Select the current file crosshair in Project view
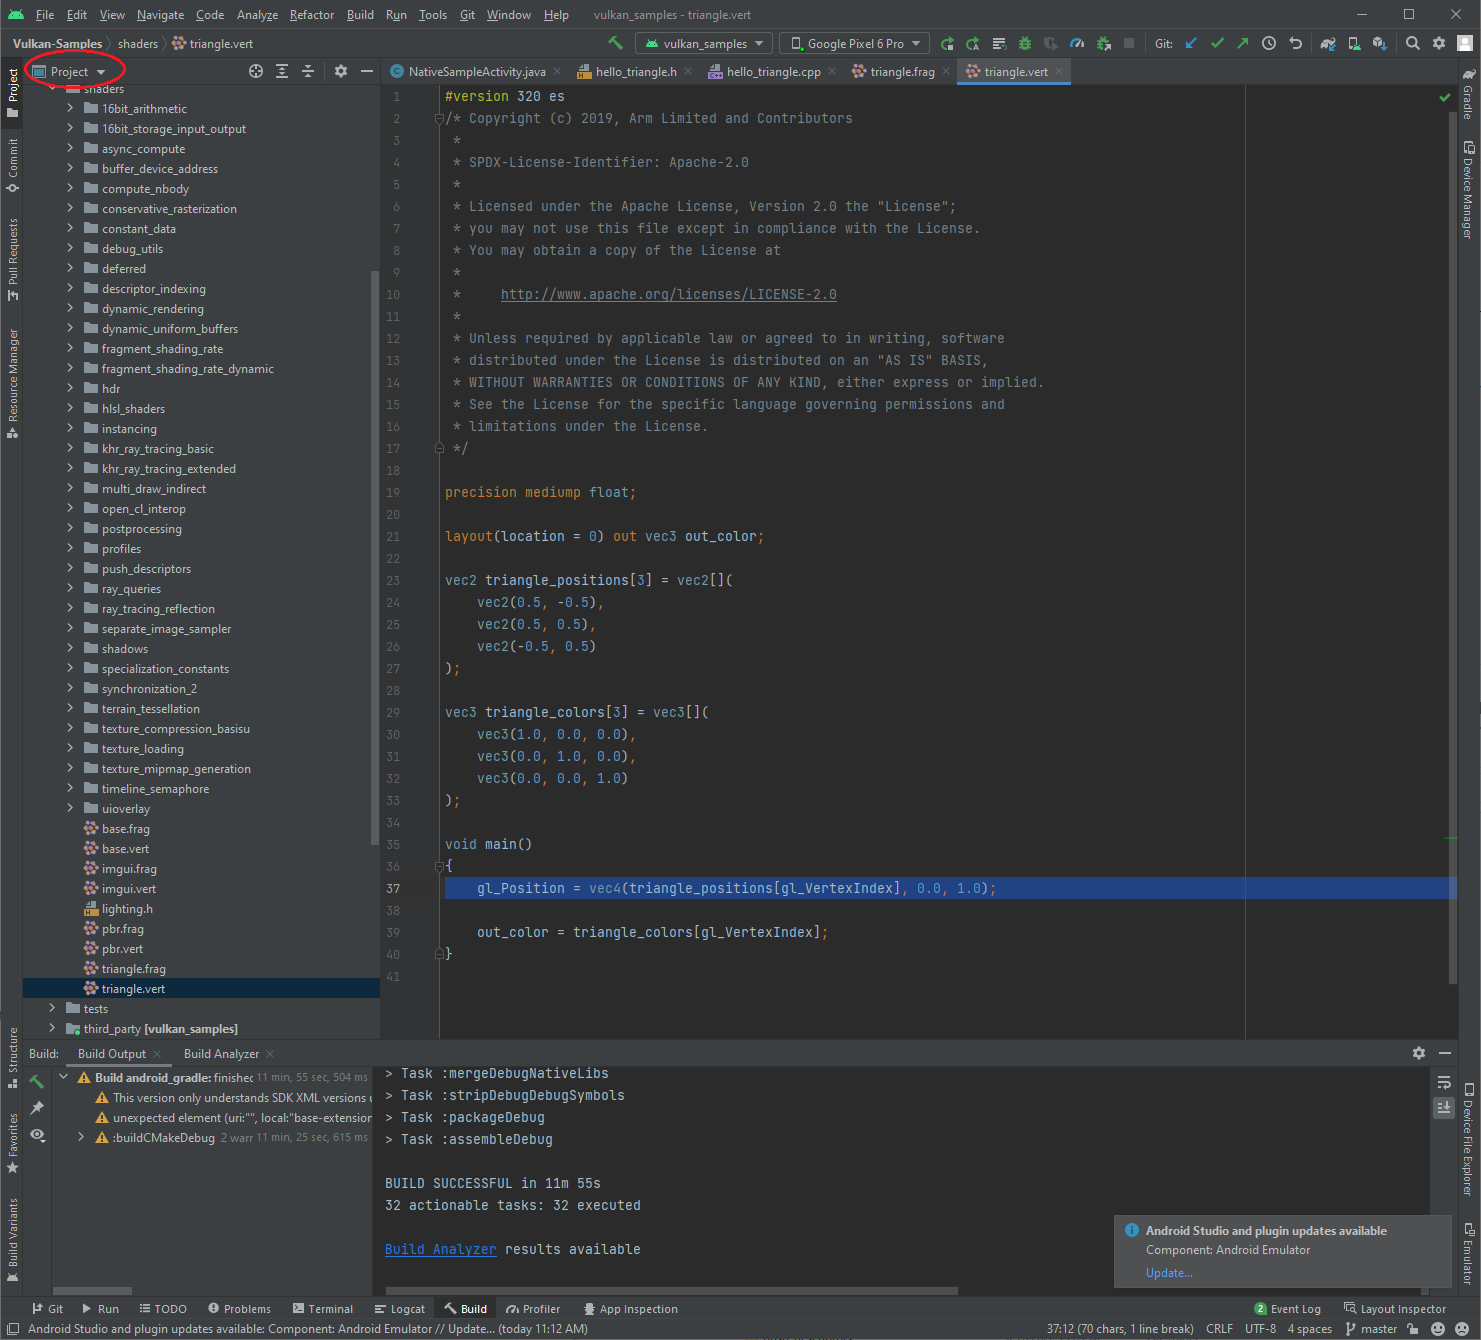The height and width of the screenshot is (1340, 1481). (x=256, y=71)
